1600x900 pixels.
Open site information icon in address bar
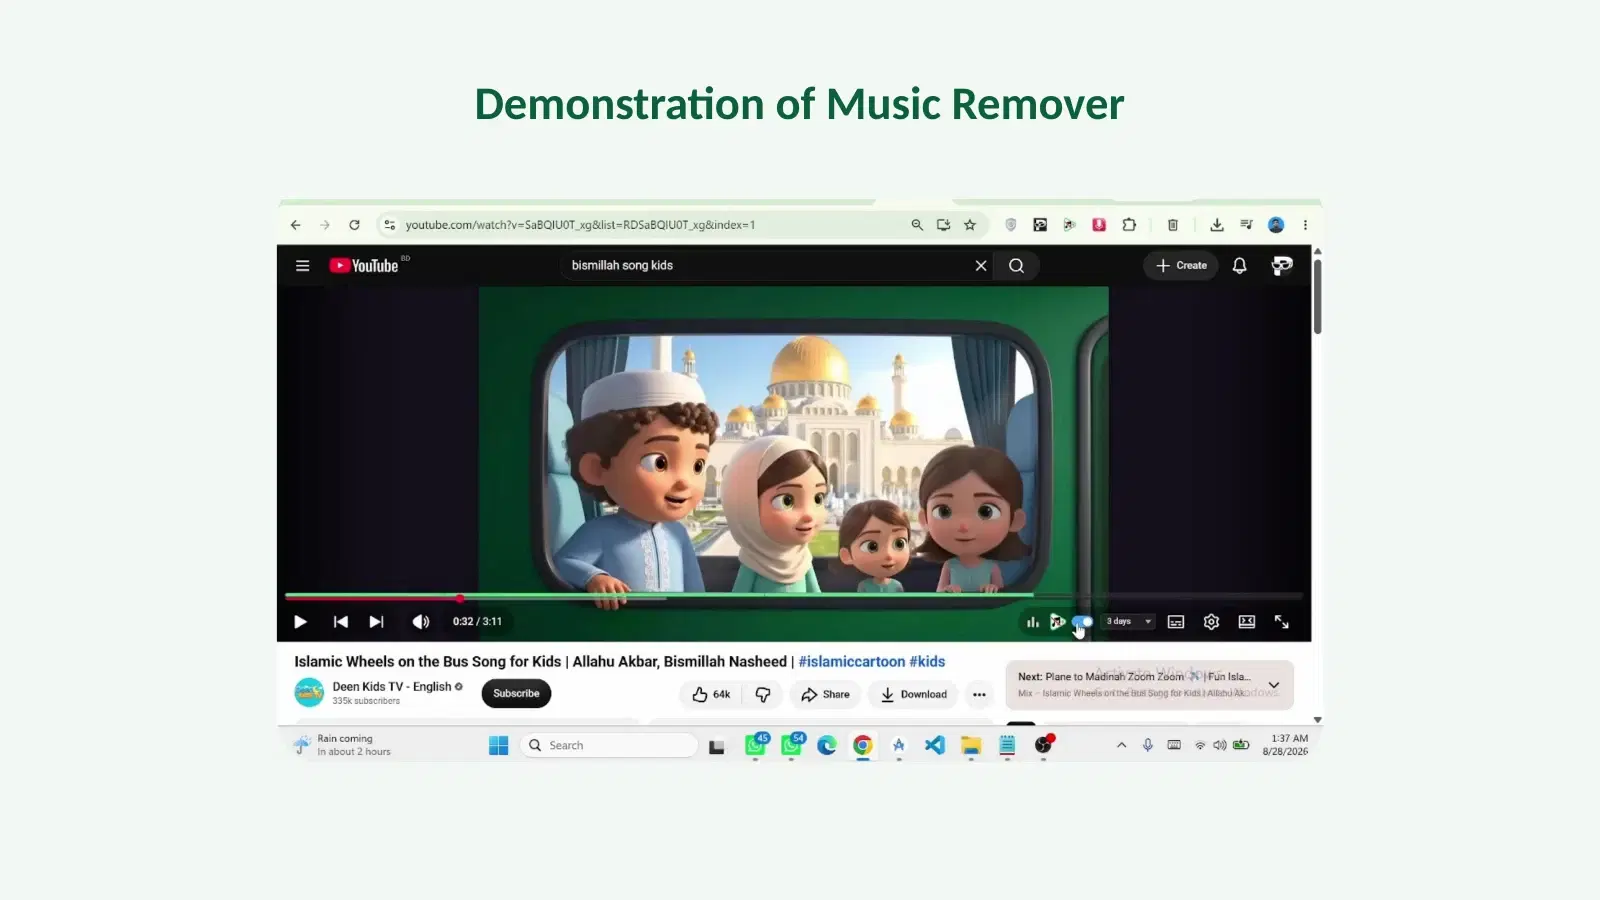pyautogui.click(x=390, y=225)
